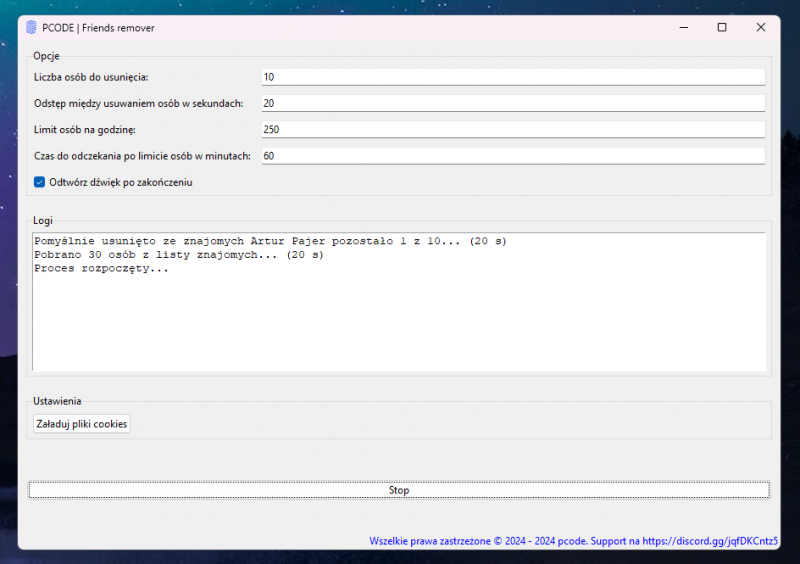Select the 'Limit osób na godzinę' field
Screen dimensions: 800x564
point(512,129)
